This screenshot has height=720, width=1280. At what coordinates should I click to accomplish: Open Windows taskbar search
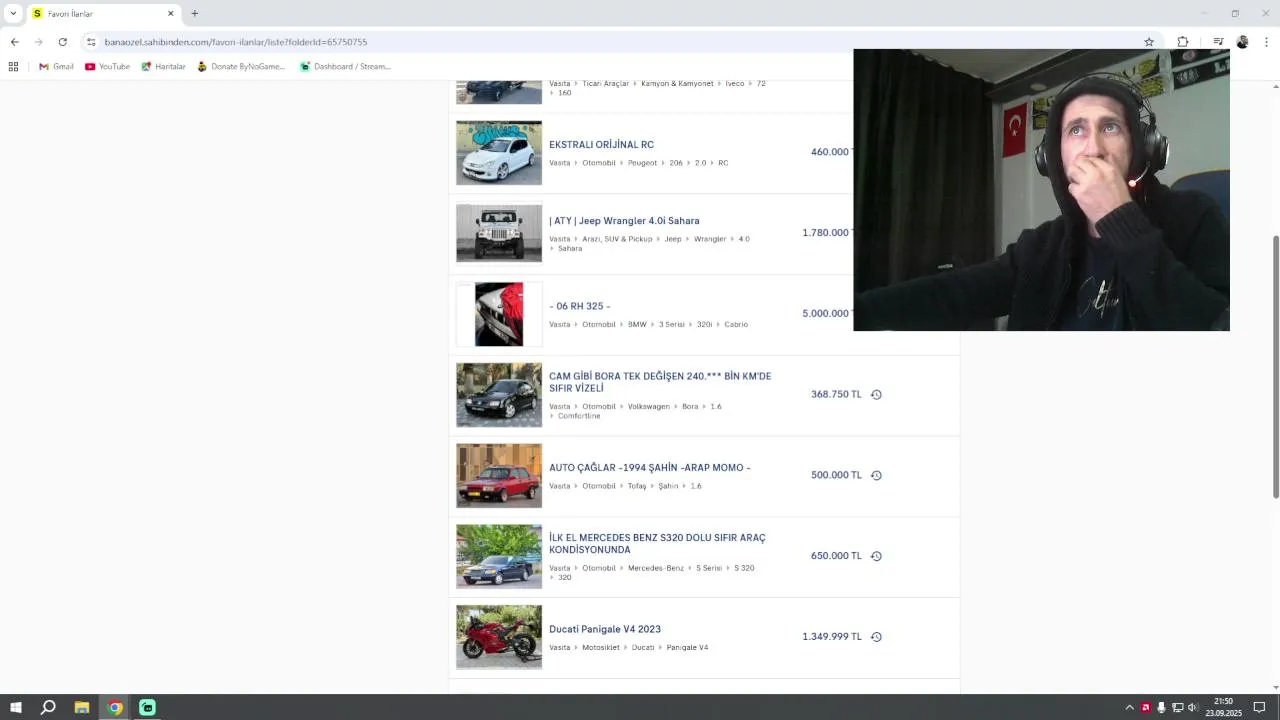[x=48, y=707]
